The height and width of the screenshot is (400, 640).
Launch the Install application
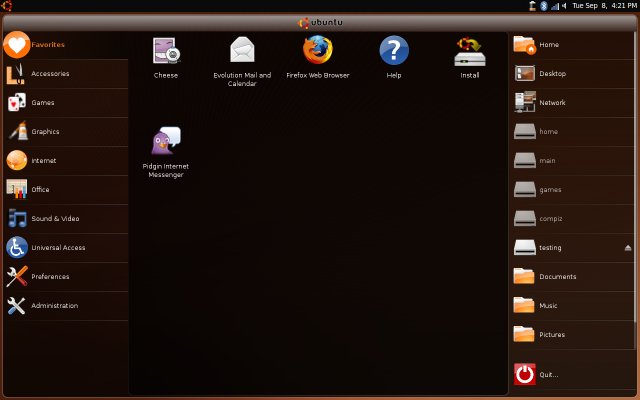[470, 57]
